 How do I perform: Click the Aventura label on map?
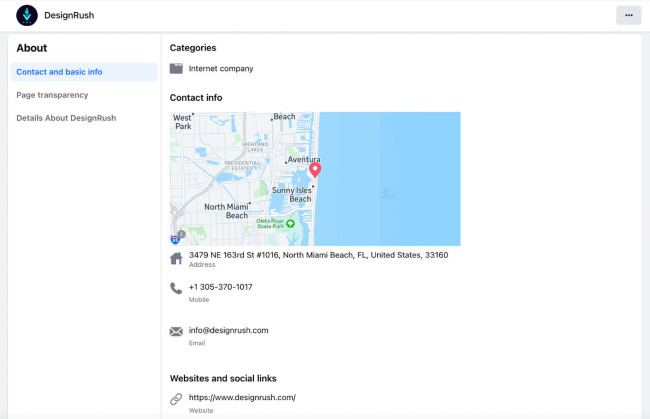tap(304, 159)
